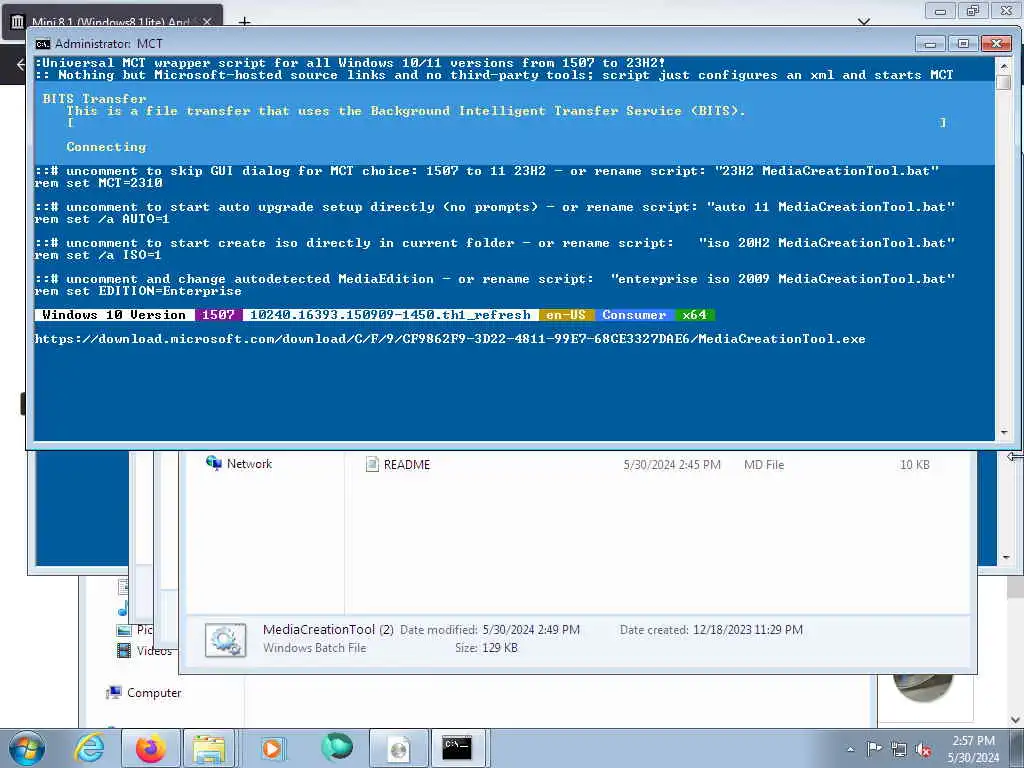1024x768 pixels.
Task: Launch Internet Explorer from the taskbar
Action: [x=89, y=748]
